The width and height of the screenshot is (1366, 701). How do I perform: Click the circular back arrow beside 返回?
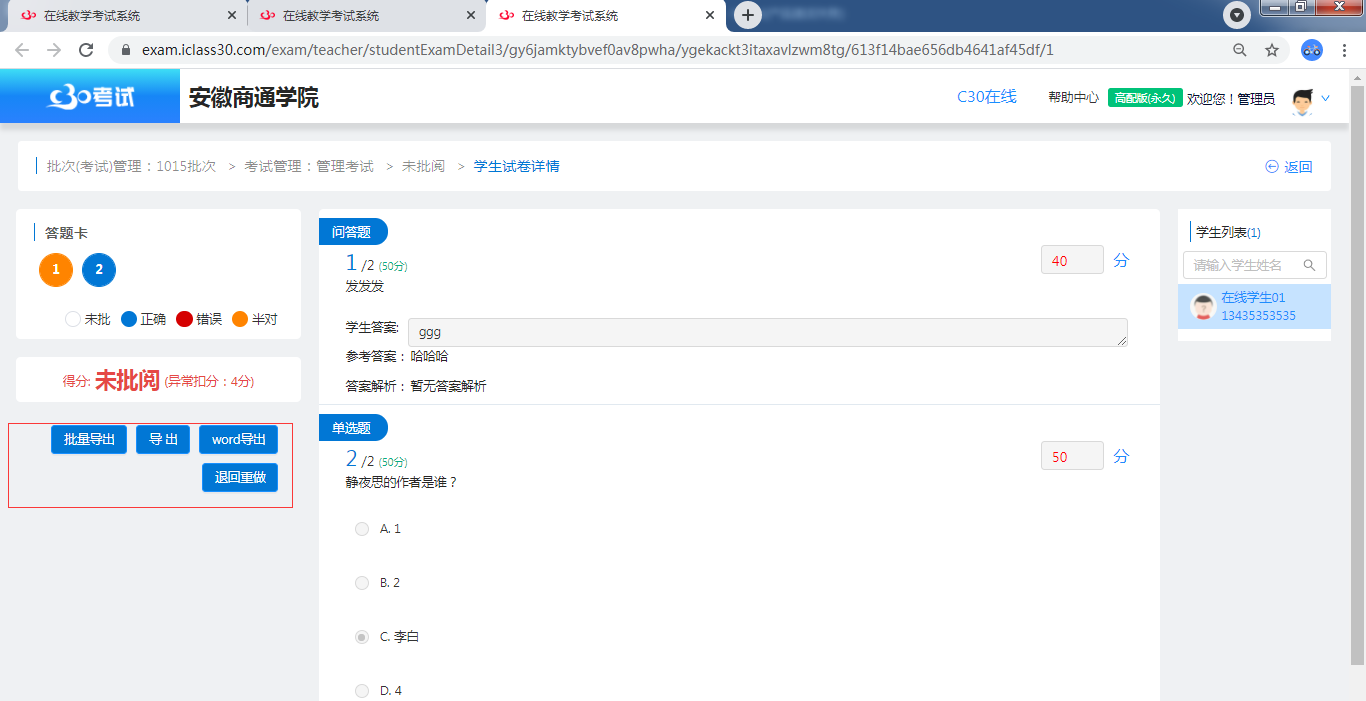tap(1271, 166)
